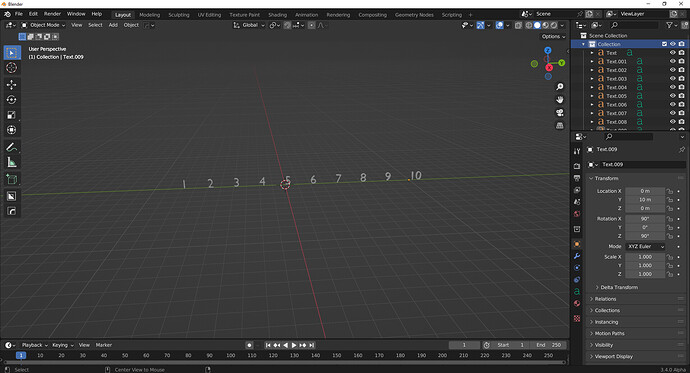Image resolution: width=690 pixels, height=373 pixels.
Task: Click the red X axis gizmo ball
Action: pyautogui.click(x=549, y=68)
